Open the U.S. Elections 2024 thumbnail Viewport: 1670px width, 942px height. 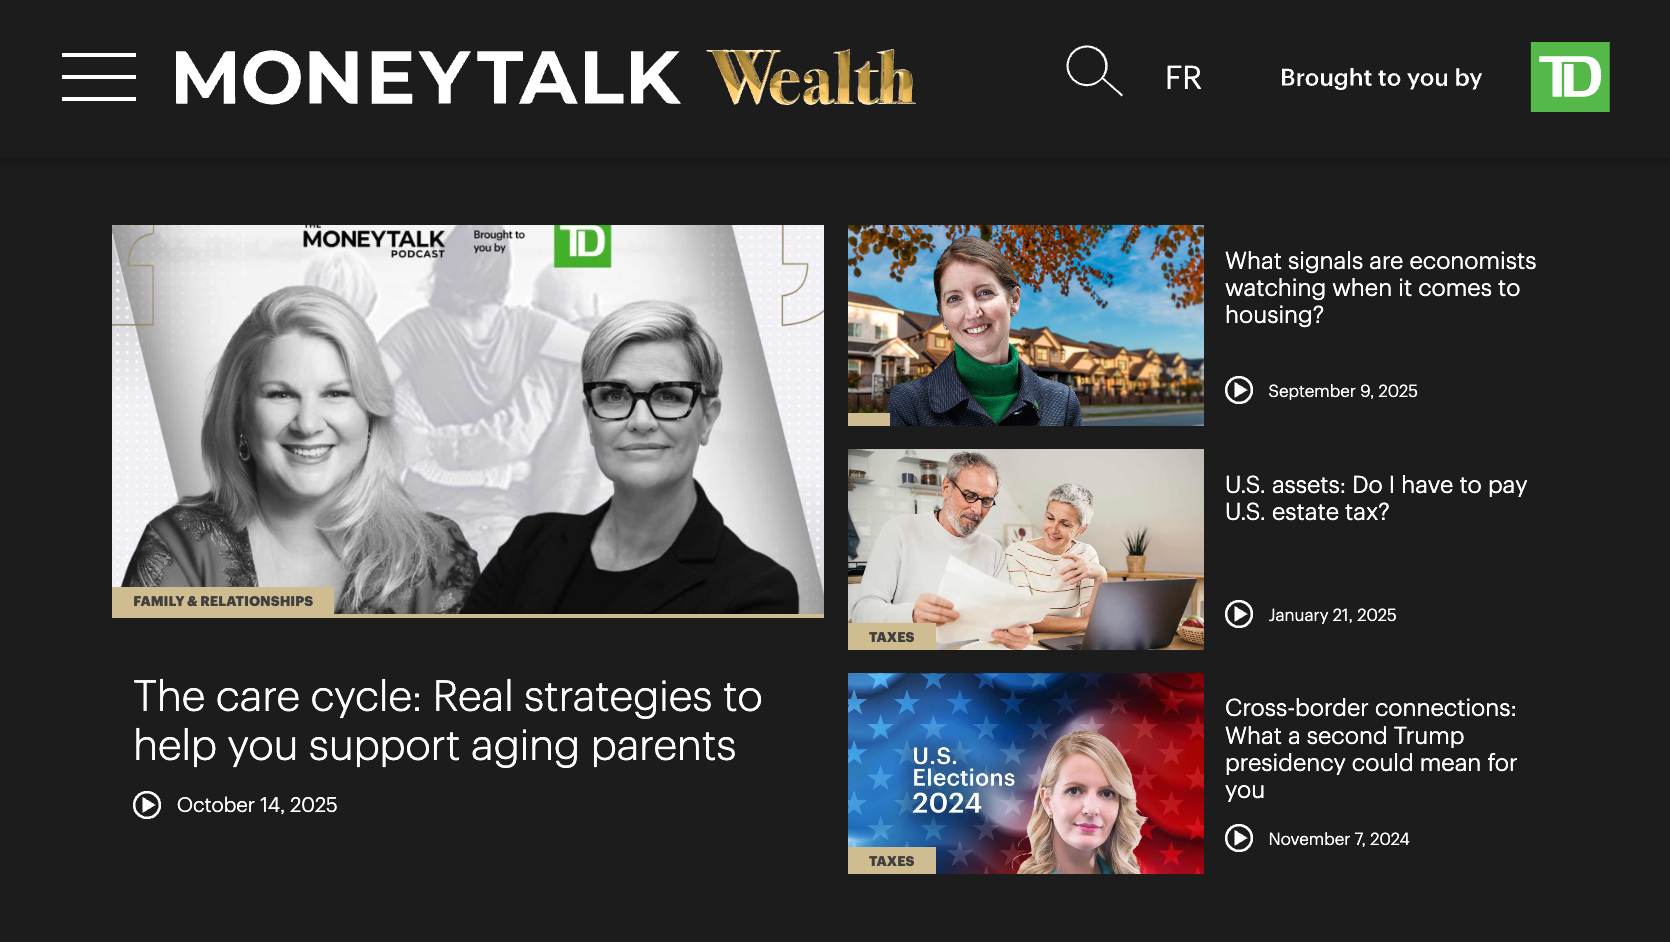tap(1026, 773)
